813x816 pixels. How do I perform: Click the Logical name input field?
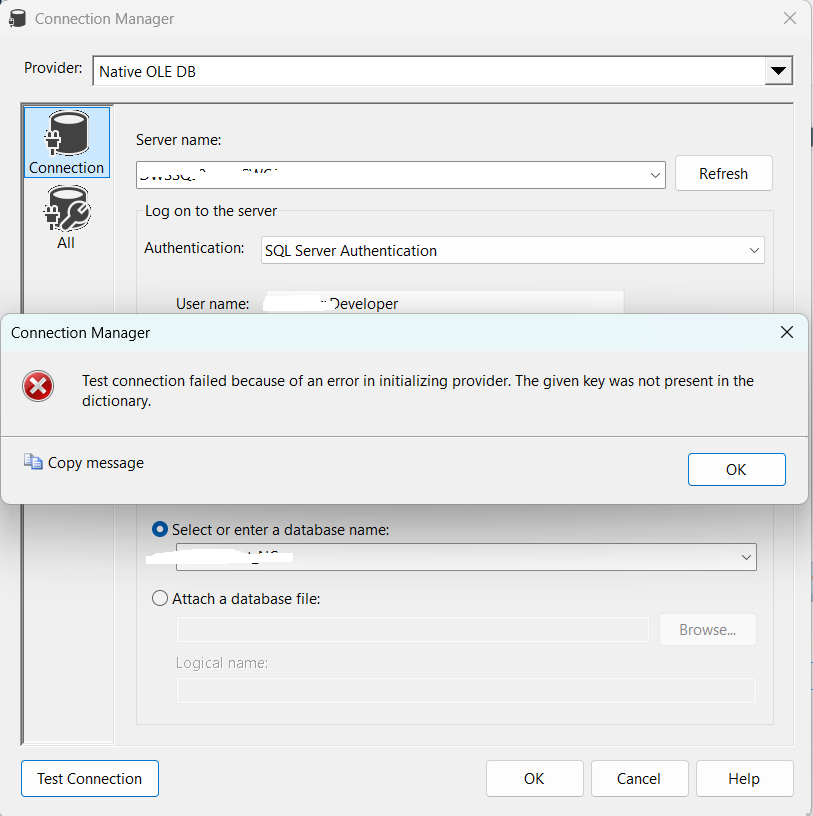click(x=466, y=691)
